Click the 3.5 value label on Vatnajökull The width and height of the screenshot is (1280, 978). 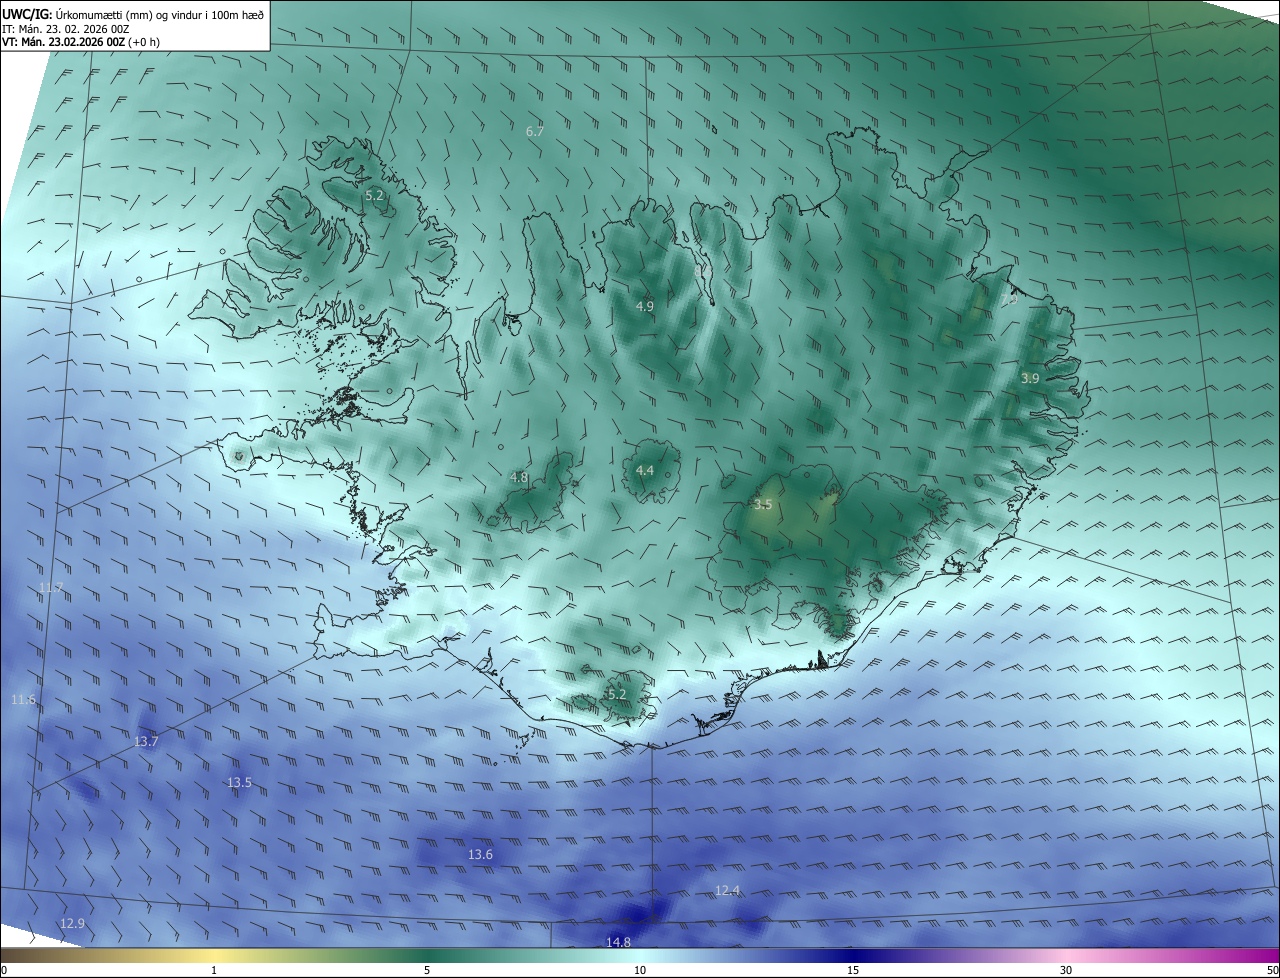tap(763, 505)
